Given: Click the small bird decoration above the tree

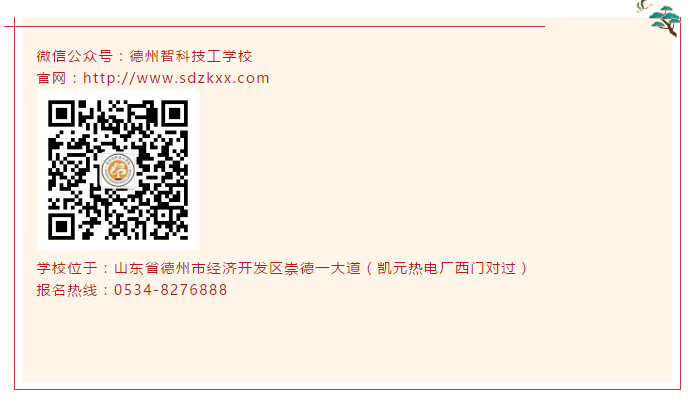Looking at the screenshot, I should [x=644, y=6].
